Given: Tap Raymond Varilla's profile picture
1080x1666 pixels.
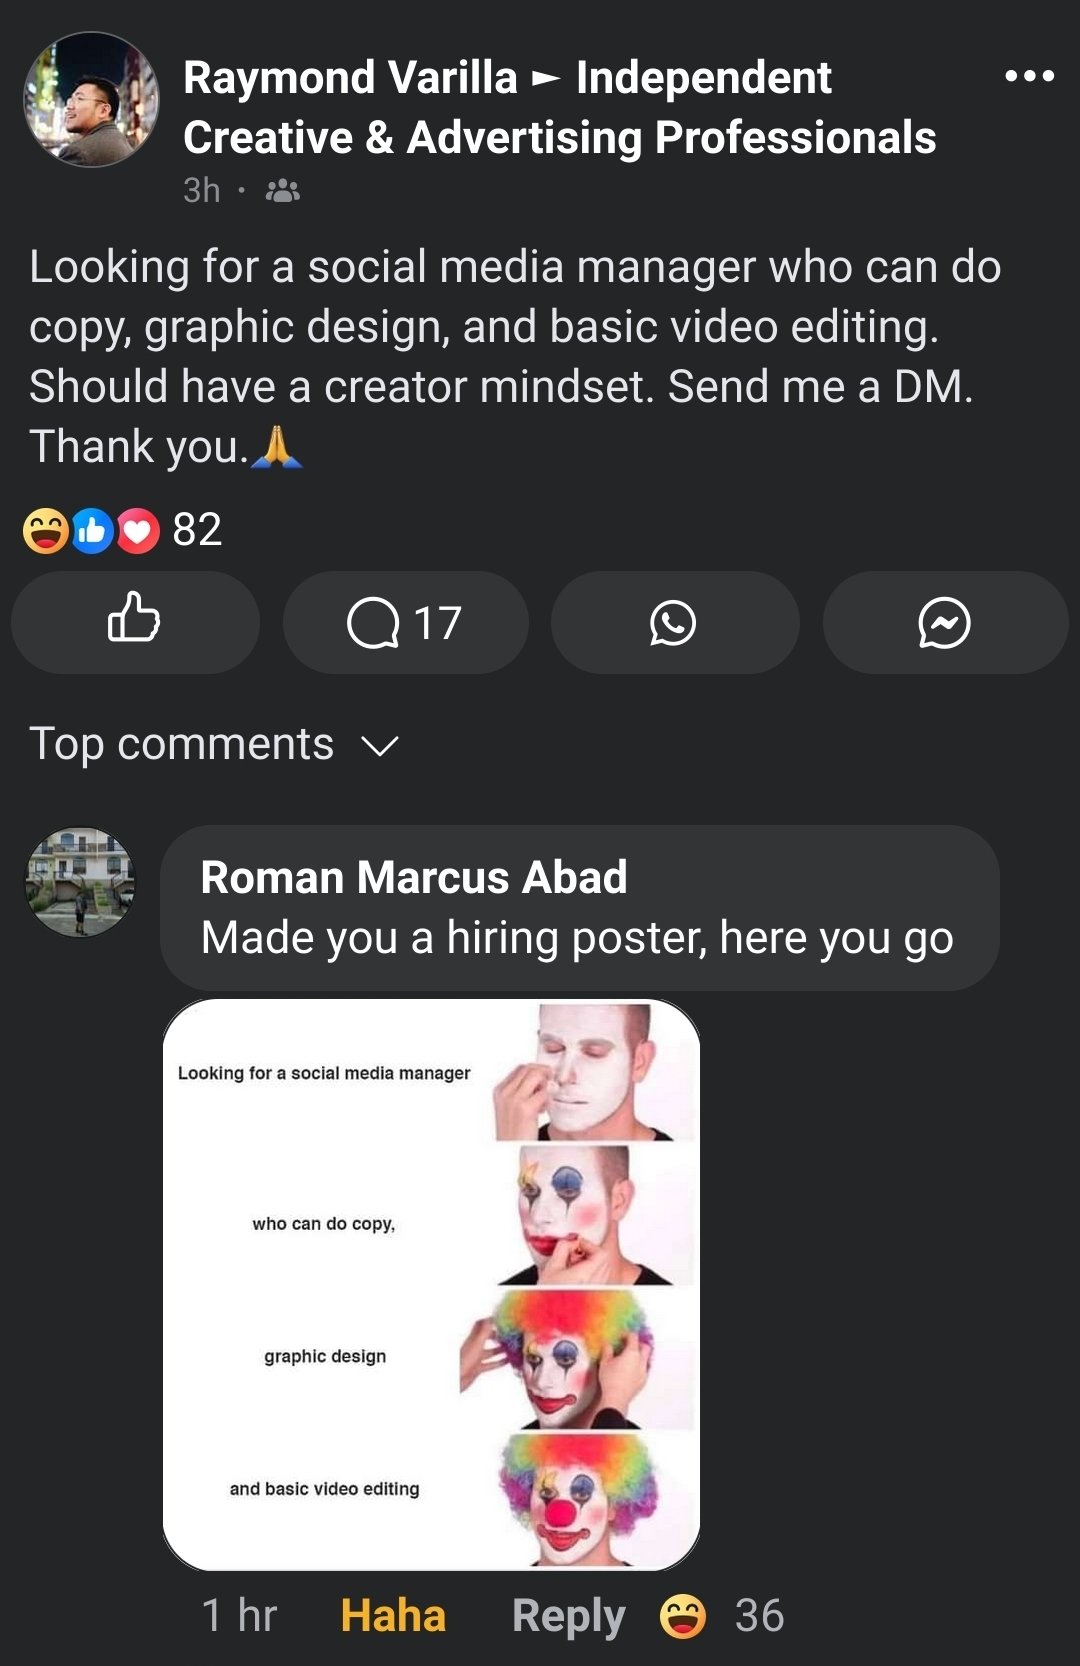Looking at the screenshot, I should (x=91, y=99).
